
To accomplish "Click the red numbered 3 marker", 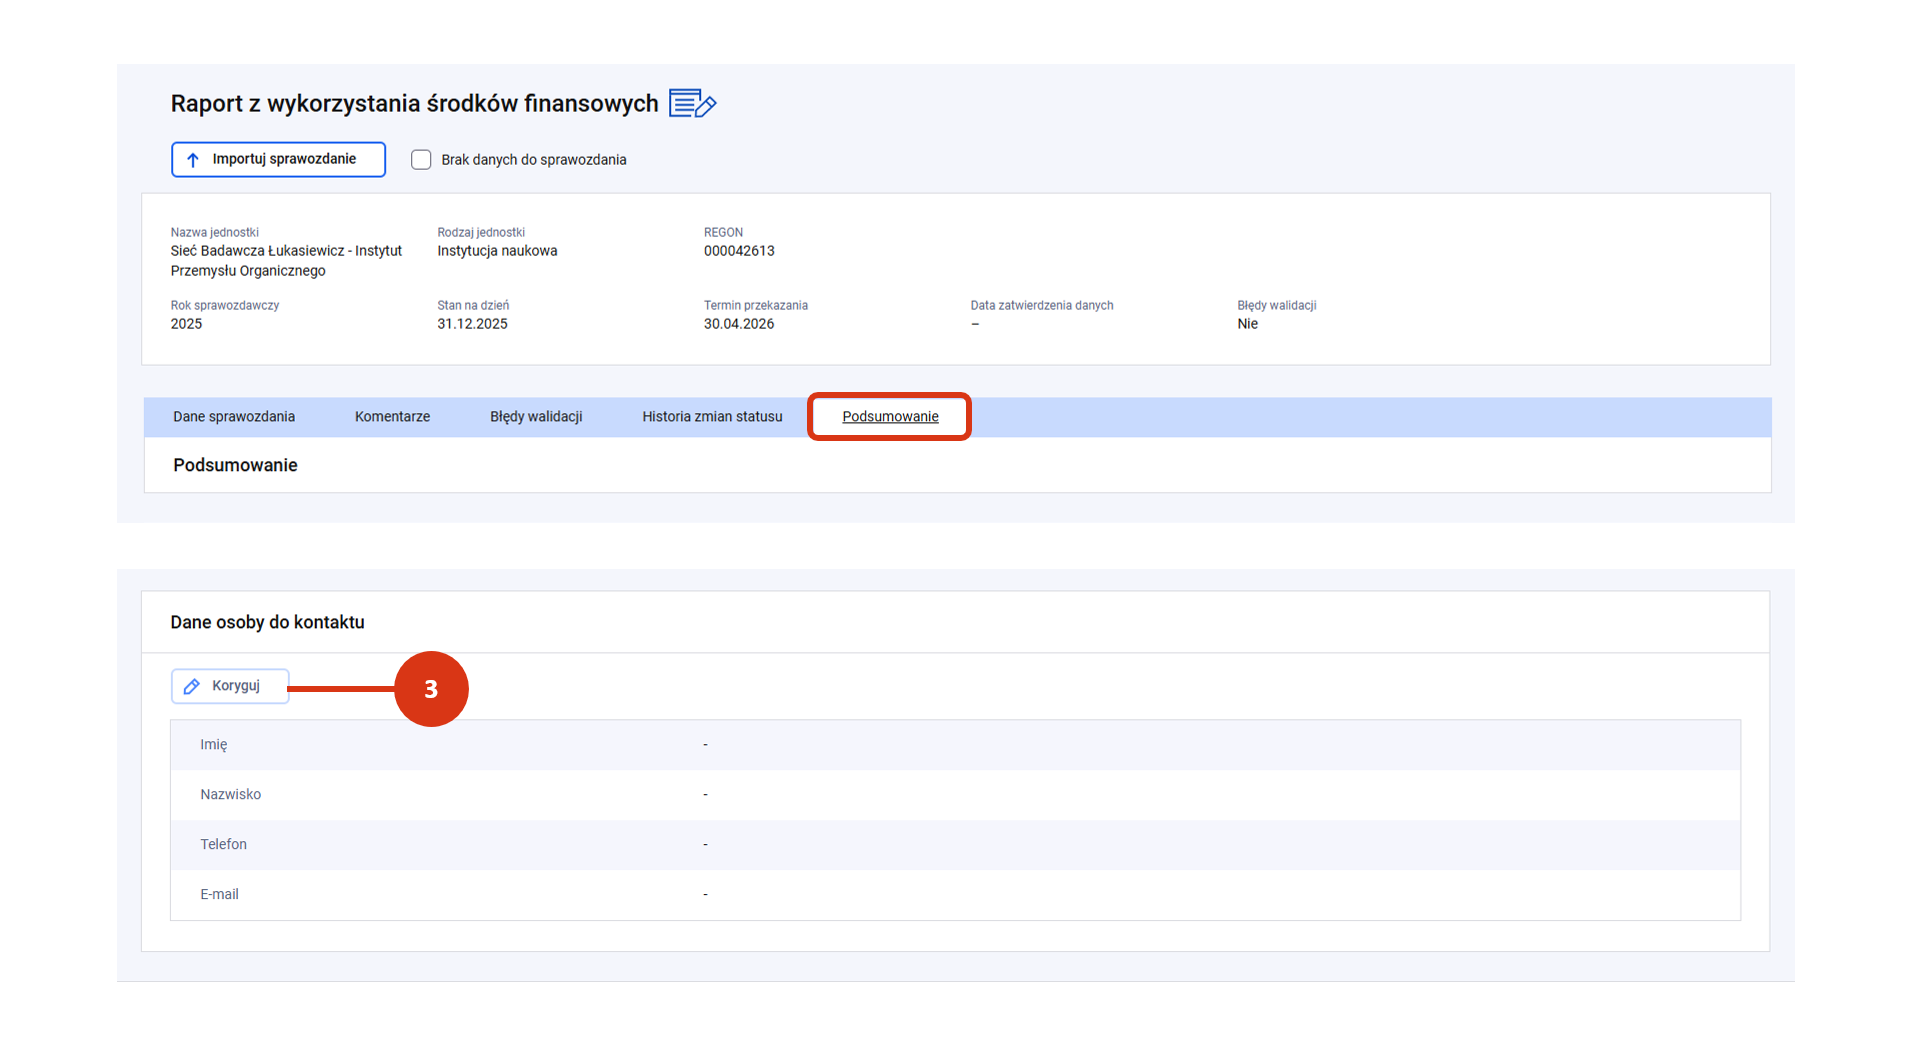I will click(x=431, y=689).
